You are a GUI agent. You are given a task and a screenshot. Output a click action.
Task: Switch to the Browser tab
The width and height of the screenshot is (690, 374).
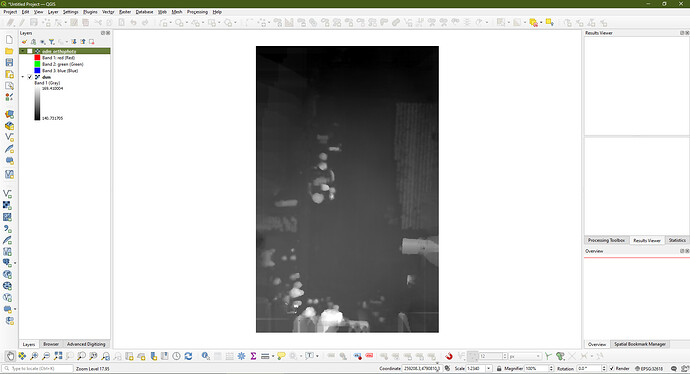click(51, 344)
